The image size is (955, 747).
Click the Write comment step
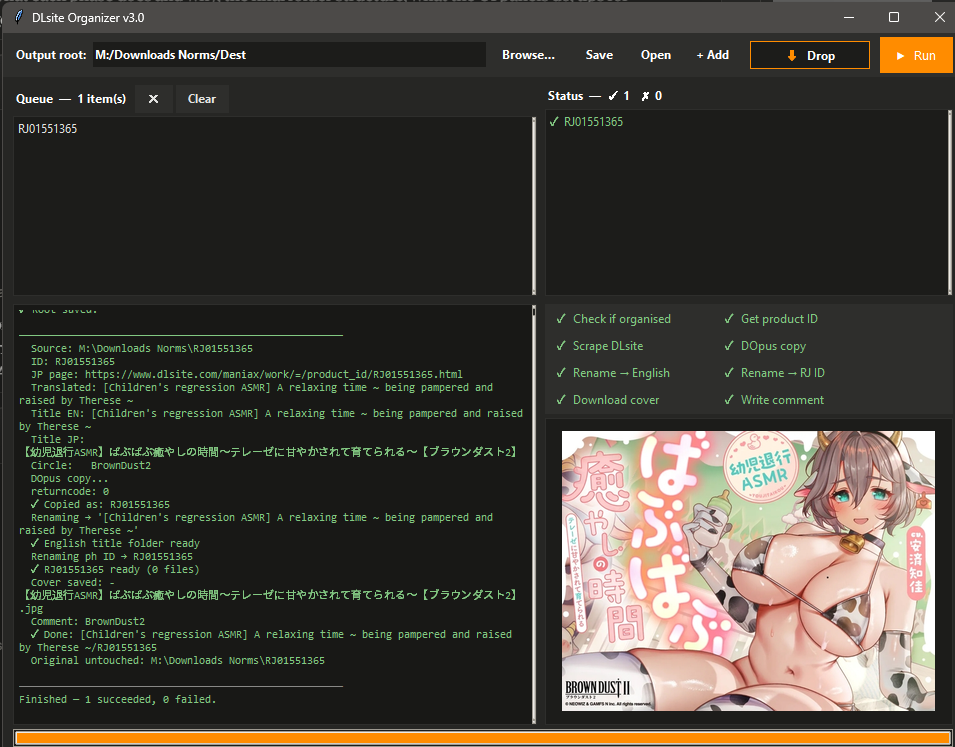click(x=774, y=400)
